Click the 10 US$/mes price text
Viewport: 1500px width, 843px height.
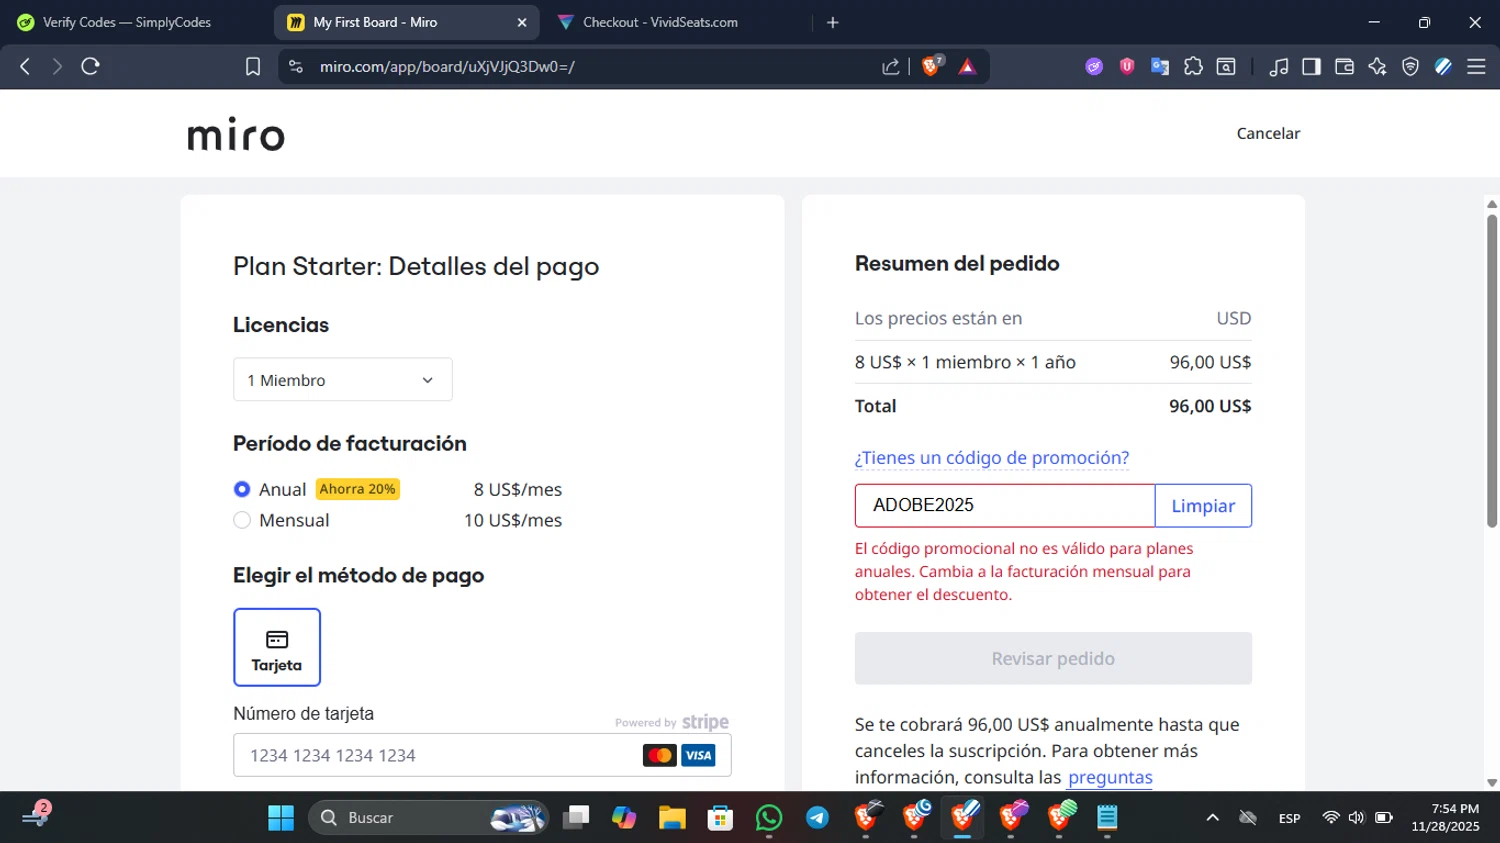pyautogui.click(x=513, y=520)
